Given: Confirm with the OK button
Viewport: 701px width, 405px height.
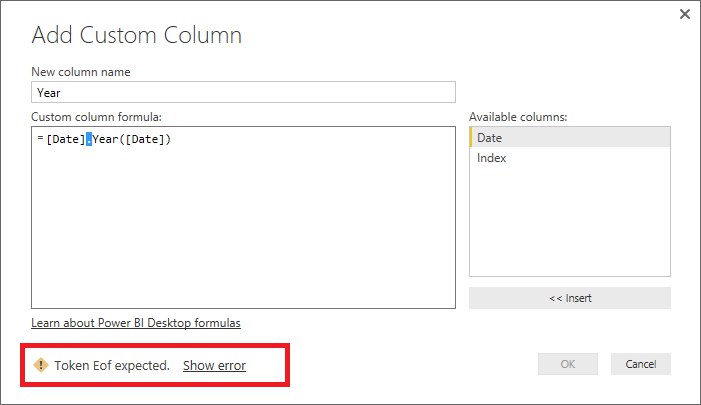Looking at the screenshot, I should pos(568,364).
